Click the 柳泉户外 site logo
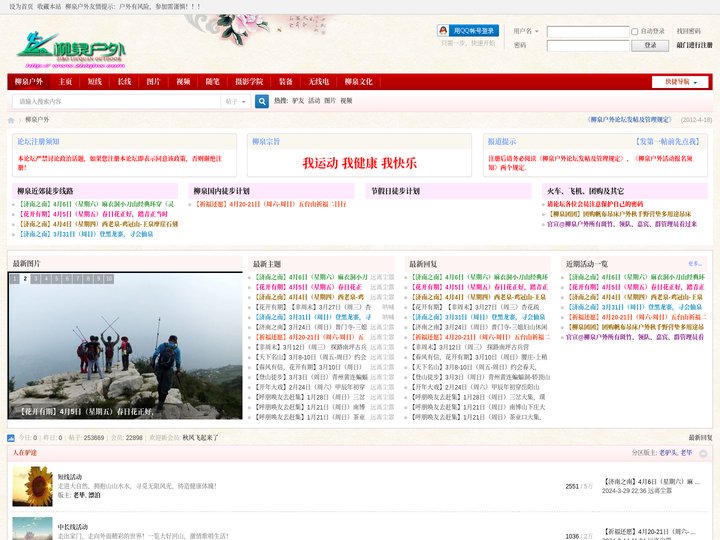720x540 pixels. click(x=70, y=50)
